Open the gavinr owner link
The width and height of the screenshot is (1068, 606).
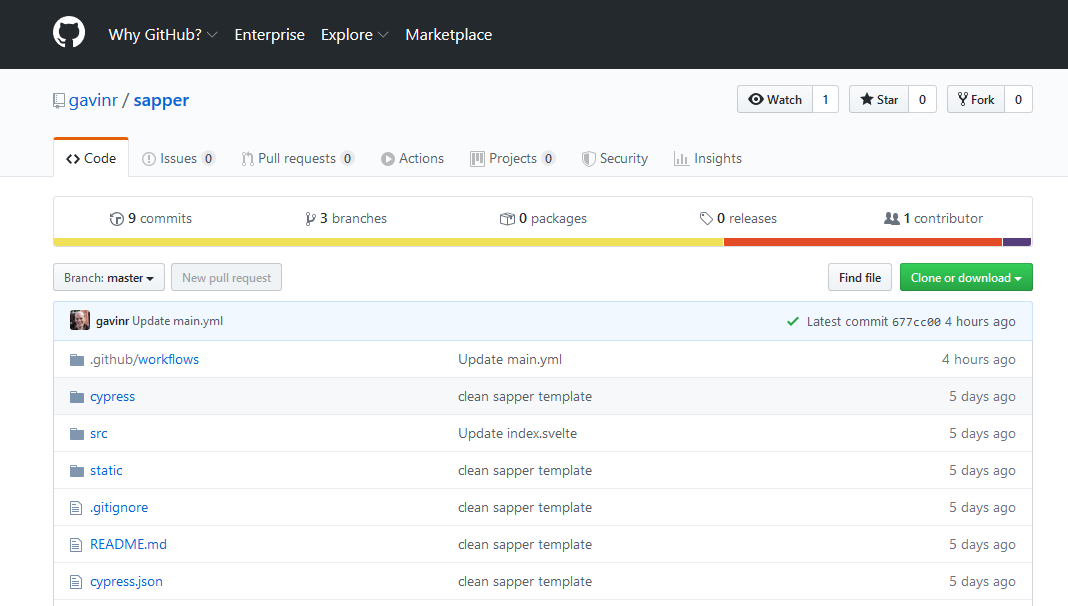93,101
